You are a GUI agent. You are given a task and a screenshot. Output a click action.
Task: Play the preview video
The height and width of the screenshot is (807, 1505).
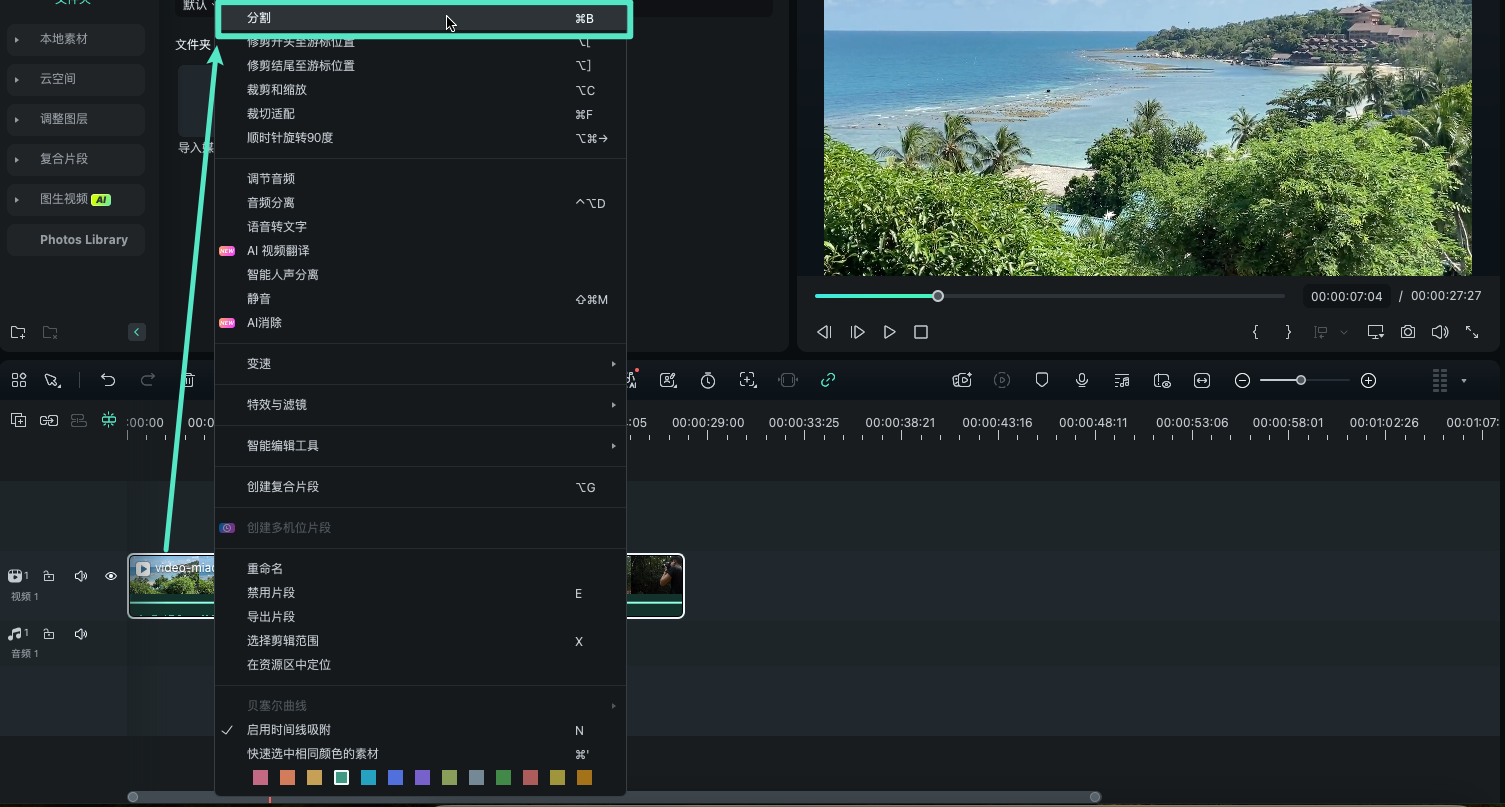click(x=889, y=332)
